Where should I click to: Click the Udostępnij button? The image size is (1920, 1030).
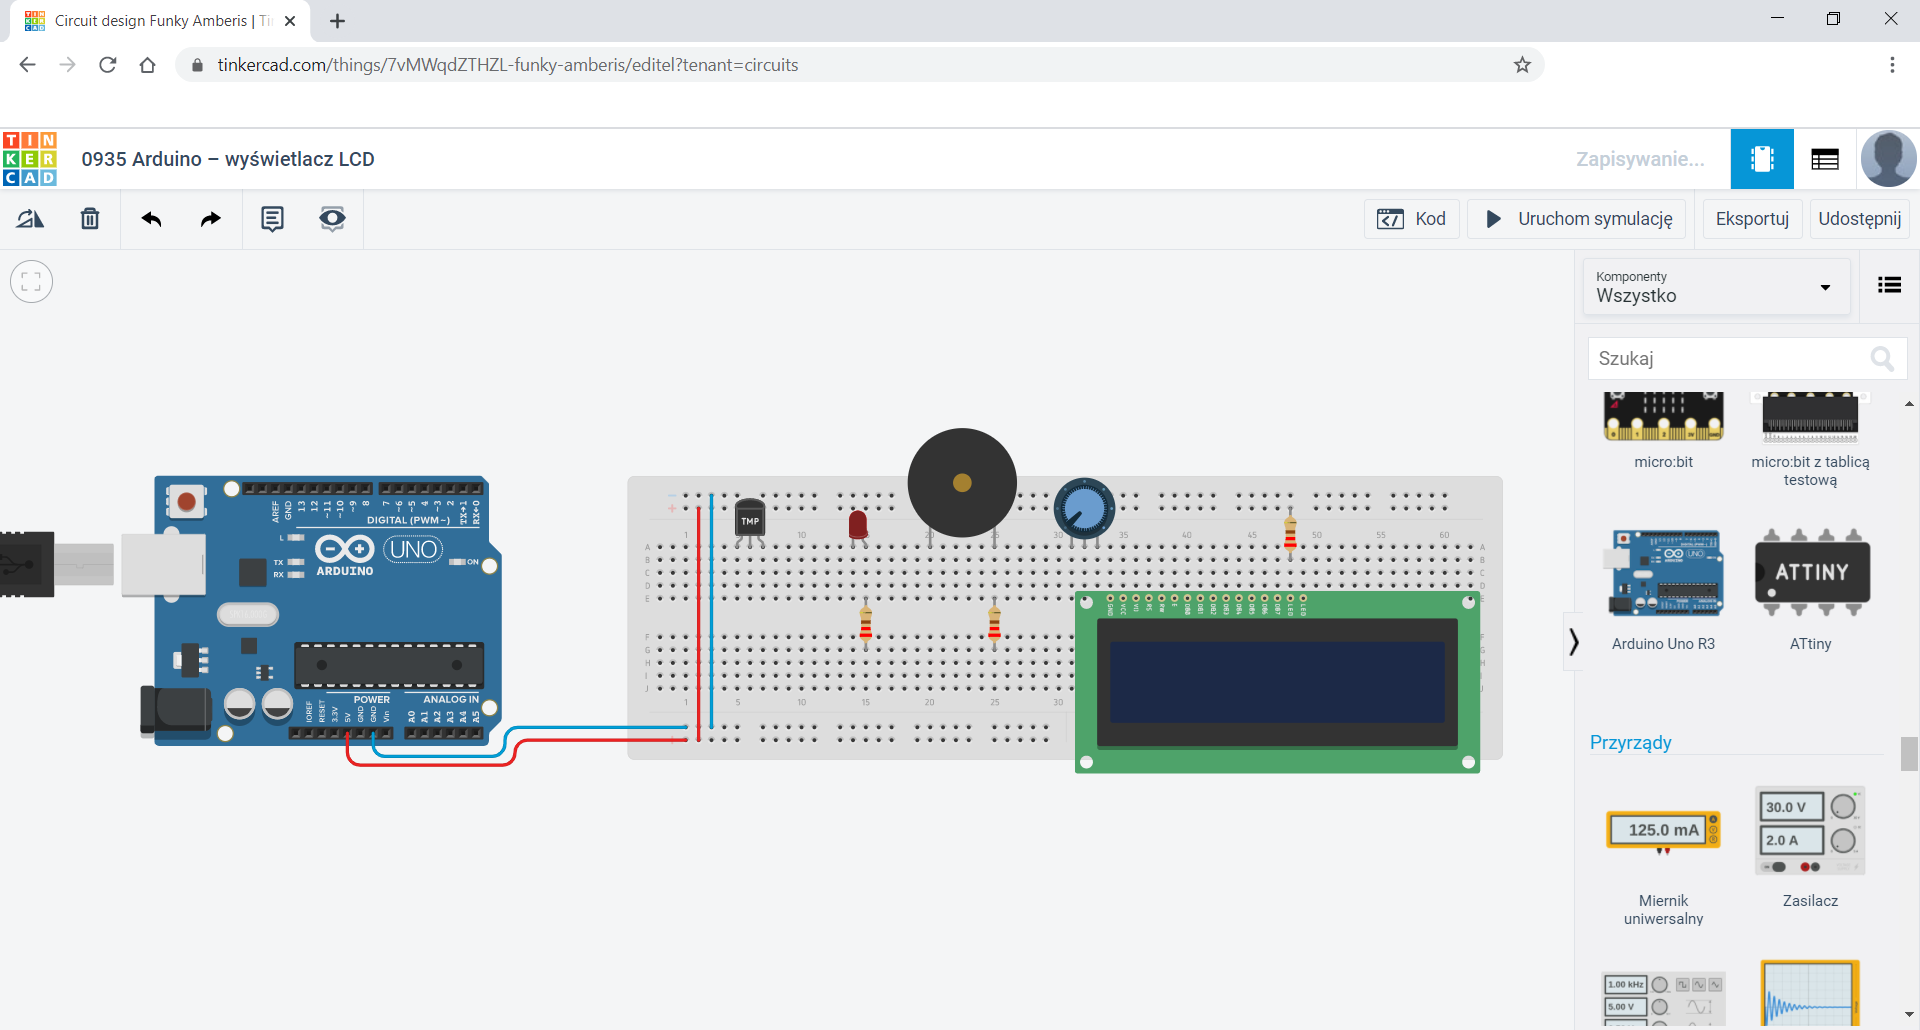[1859, 218]
